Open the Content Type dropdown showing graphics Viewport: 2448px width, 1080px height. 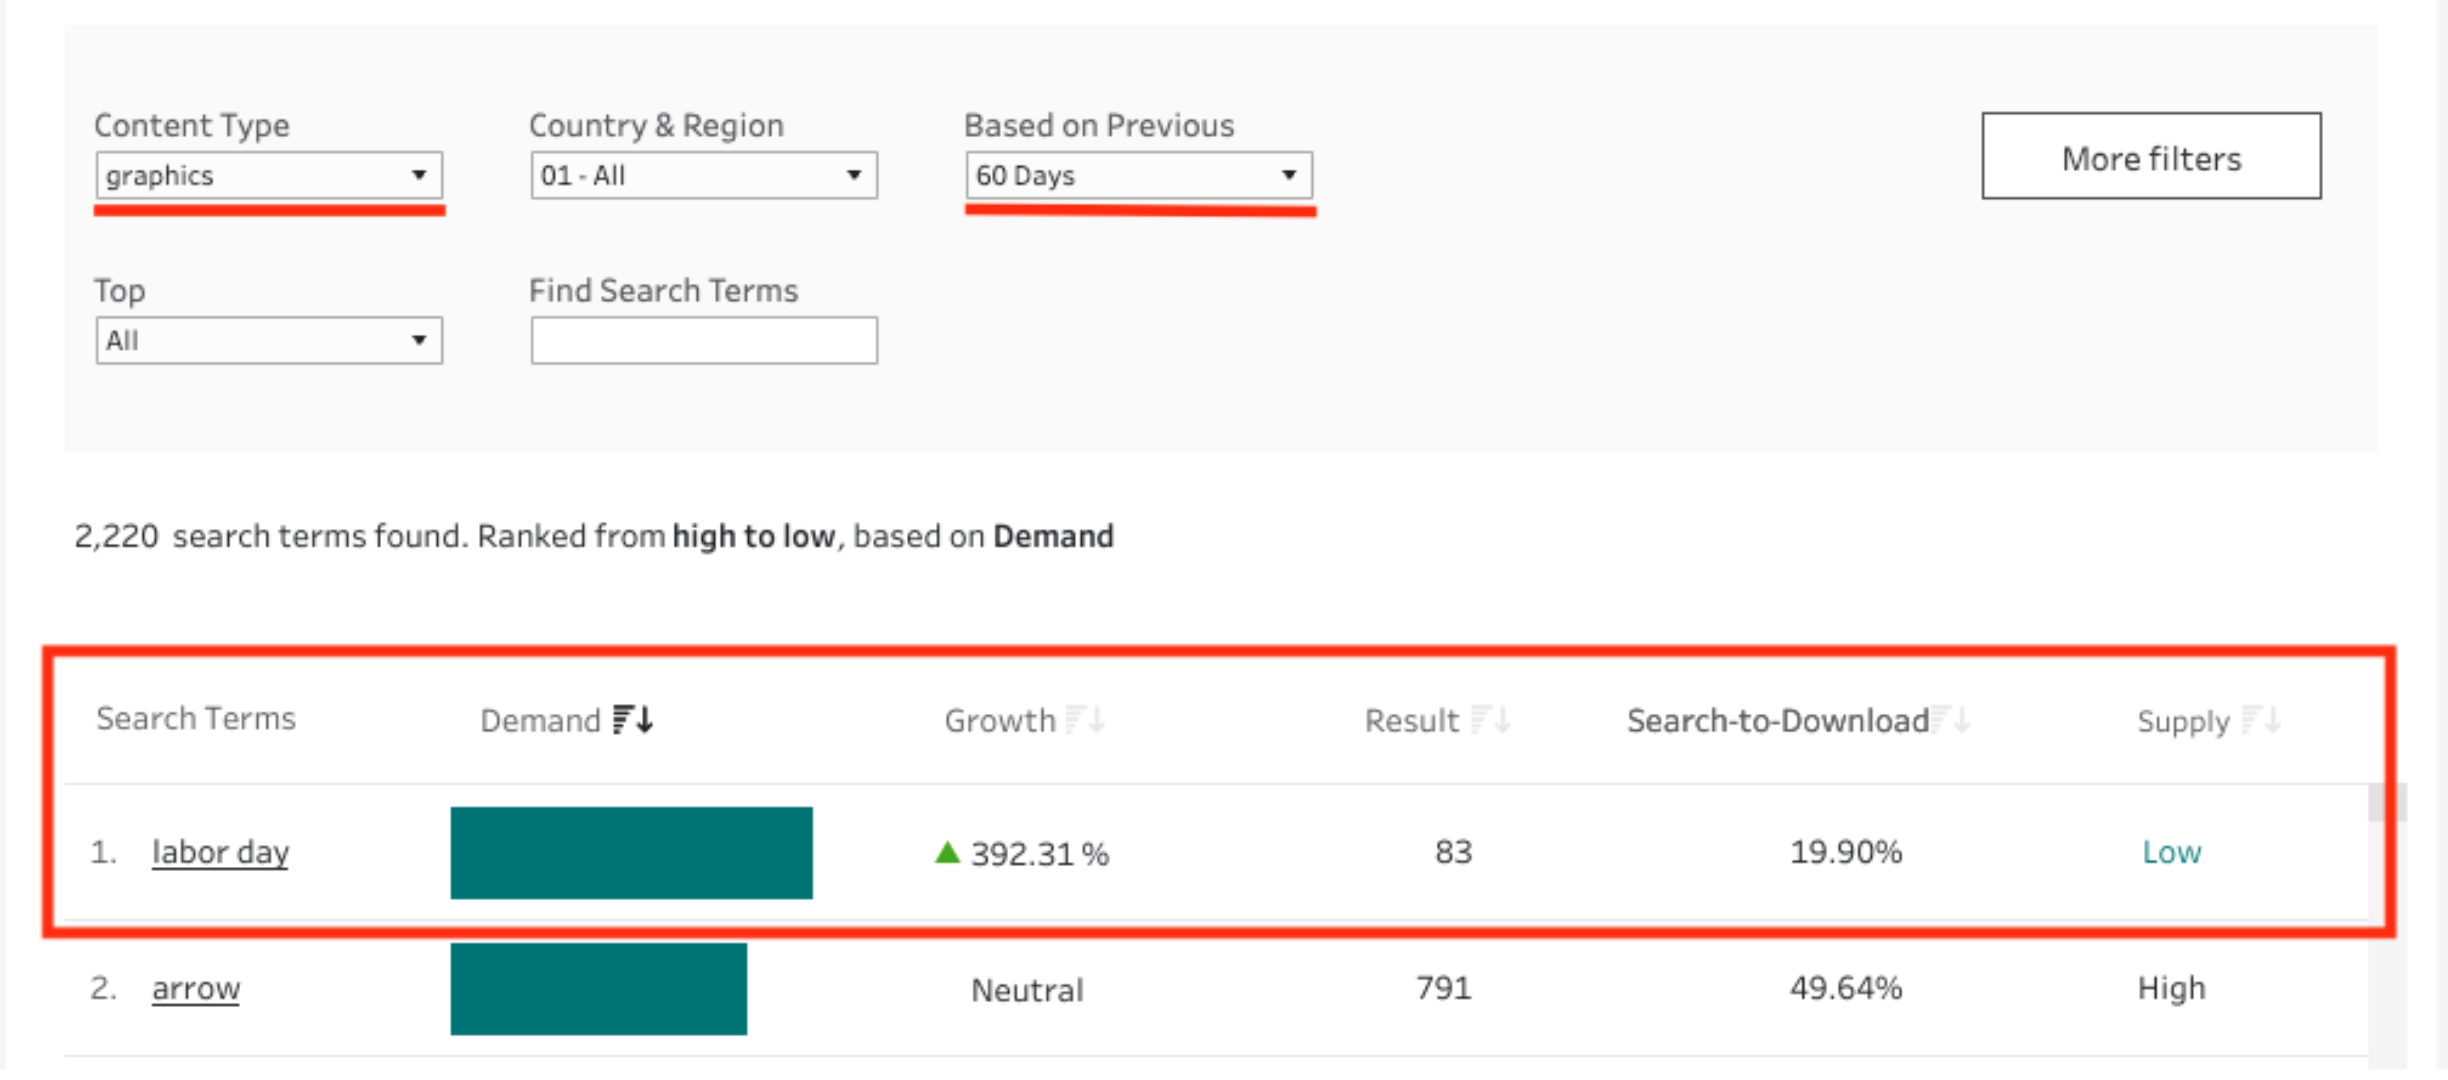269,175
